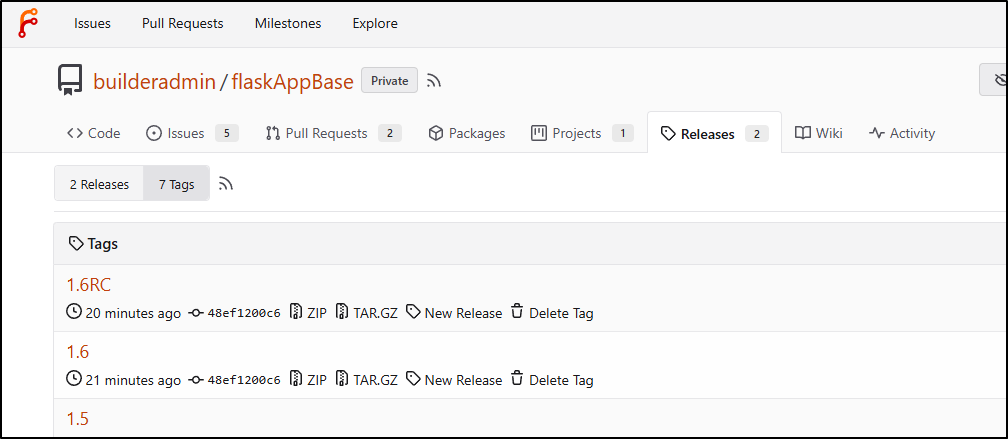Download TAR.GZ archive for tag 1.6RC
The width and height of the screenshot is (1008, 439).
click(366, 313)
